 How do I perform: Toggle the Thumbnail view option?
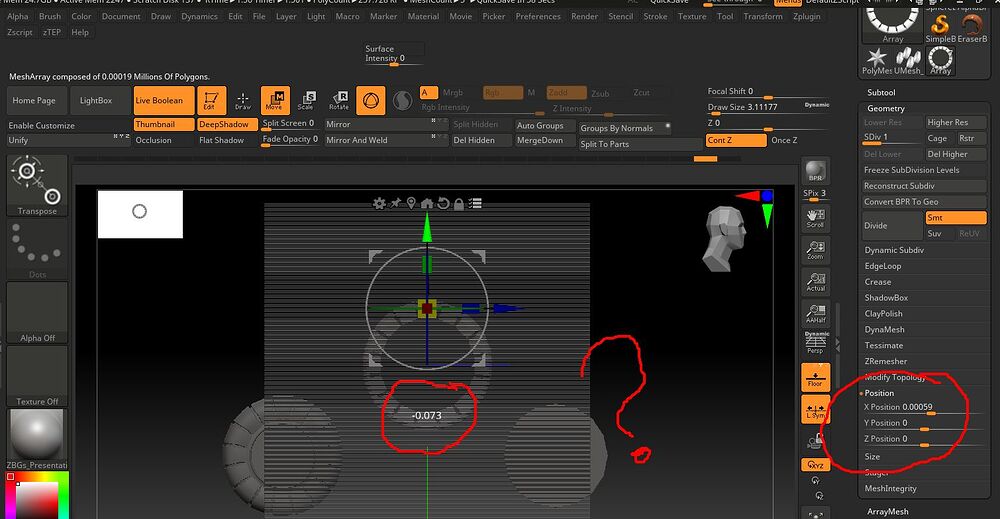pyautogui.click(x=163, y=124)
